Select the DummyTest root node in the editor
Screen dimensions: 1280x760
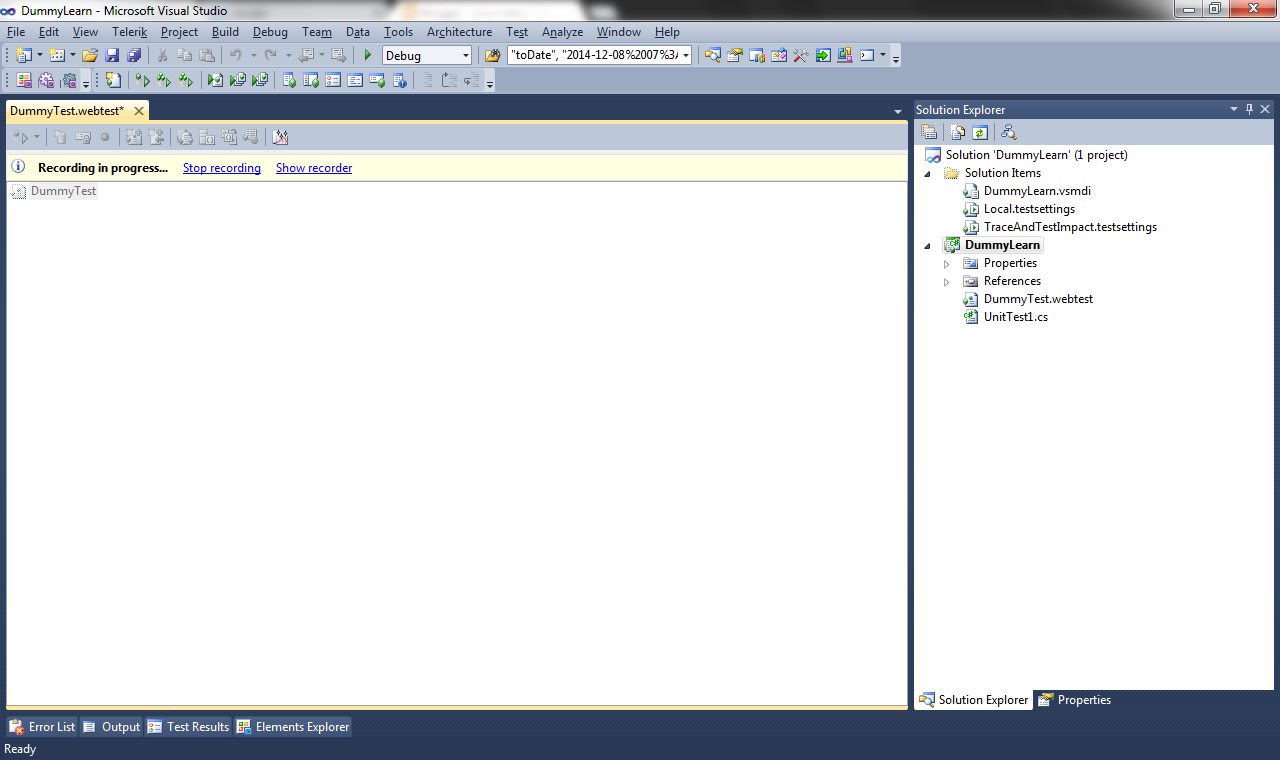(x=63, y=191)
